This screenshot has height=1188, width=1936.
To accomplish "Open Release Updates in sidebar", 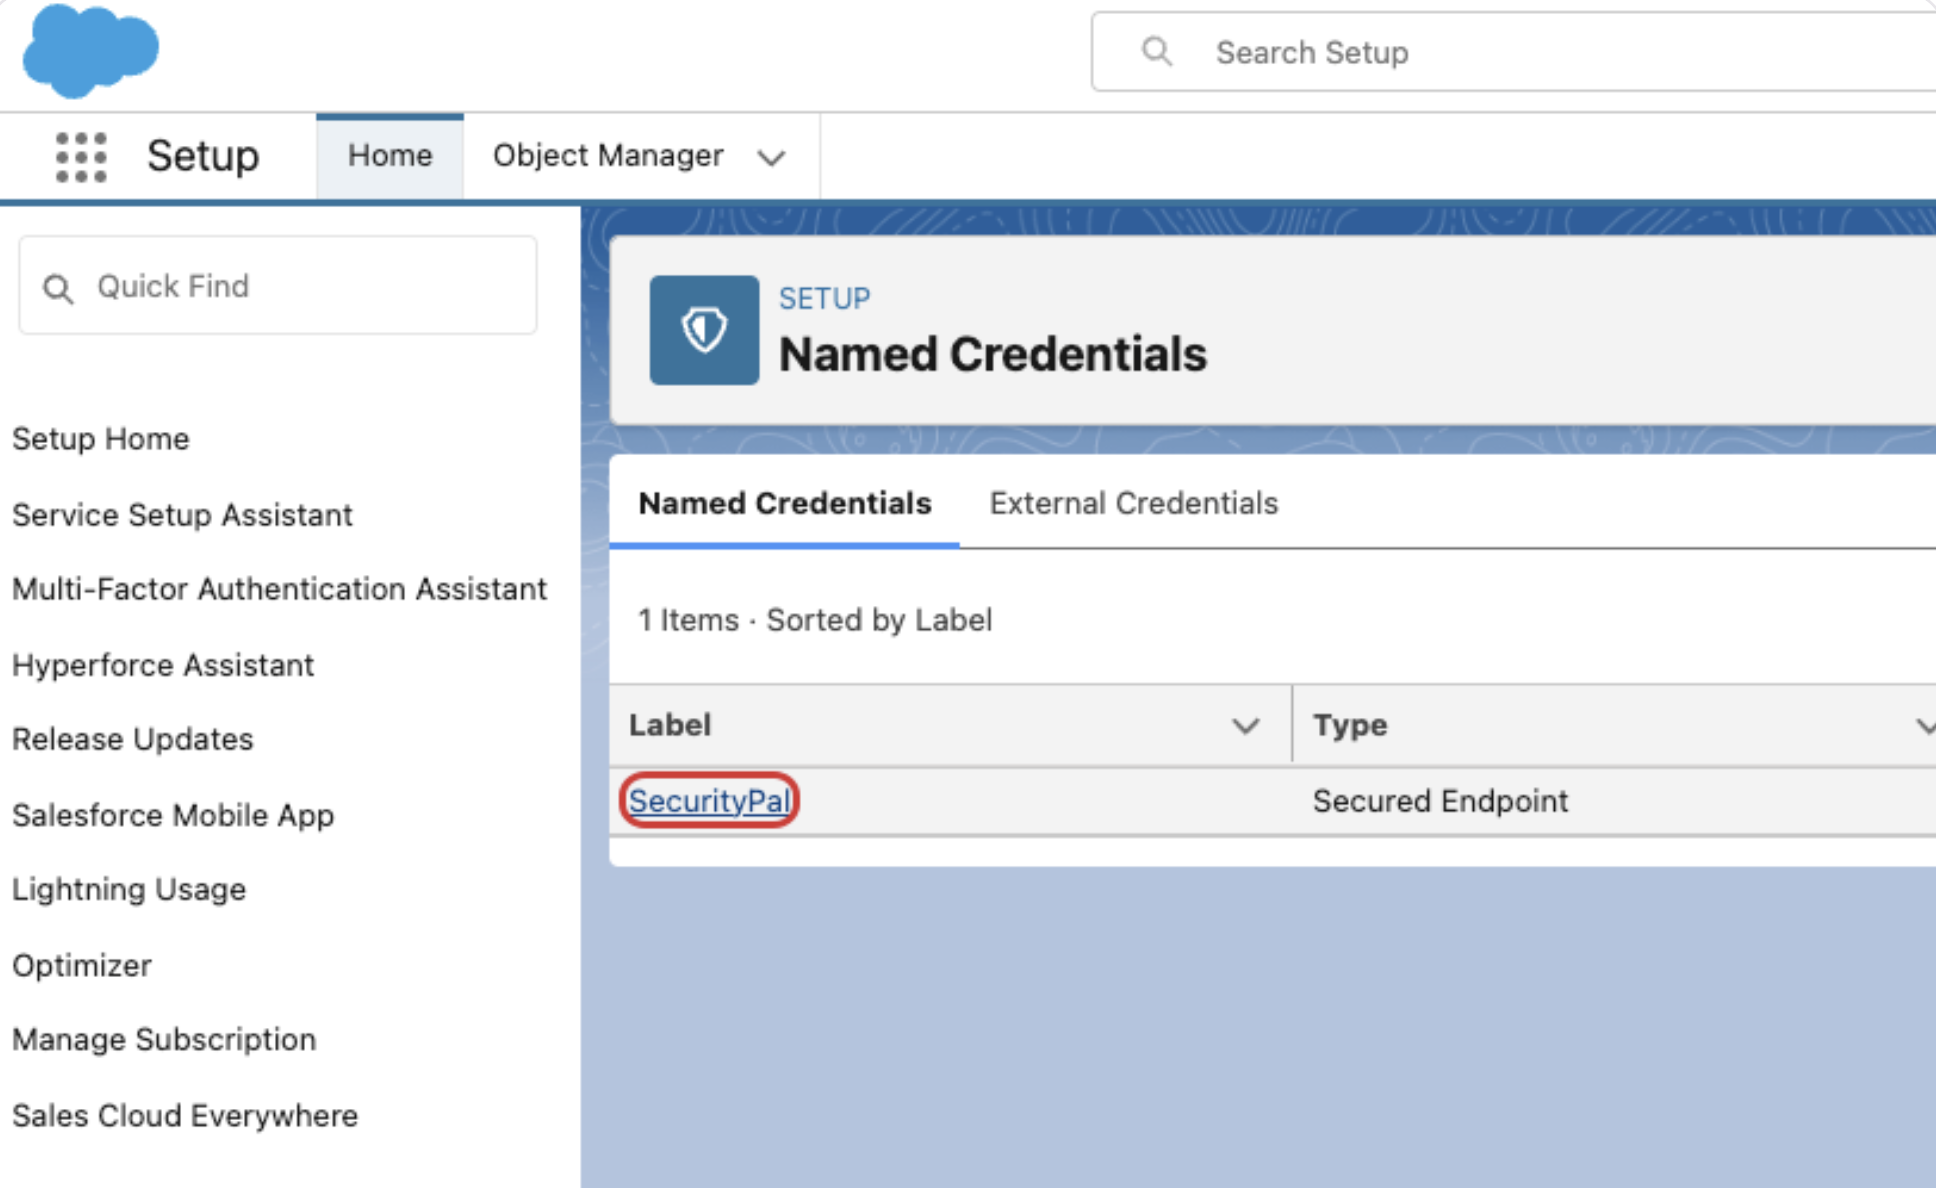I will pyautogui.click(x=133, y=739).
